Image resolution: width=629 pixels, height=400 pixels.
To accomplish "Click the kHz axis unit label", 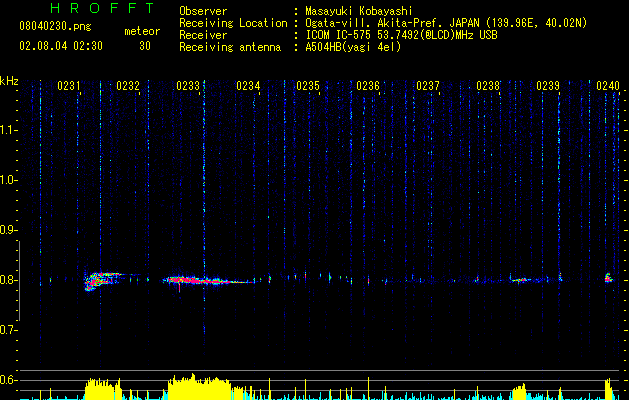I will point(9,81).
